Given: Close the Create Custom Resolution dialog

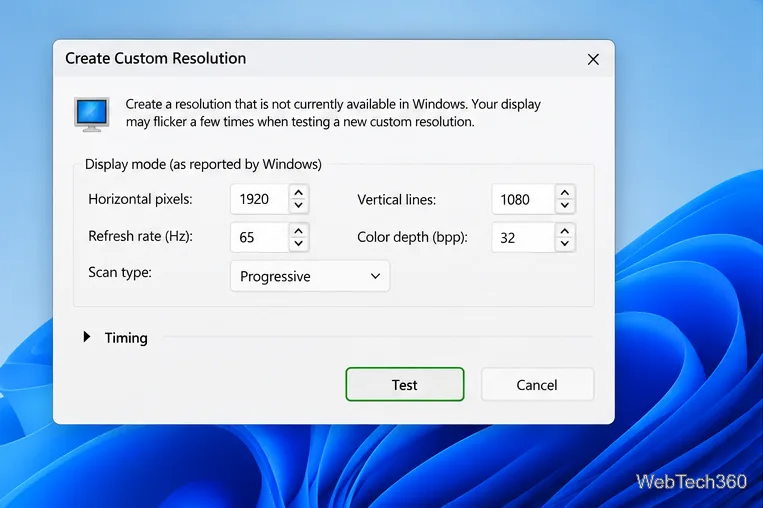Looking at the screenshot, I should tap(593, 59).
